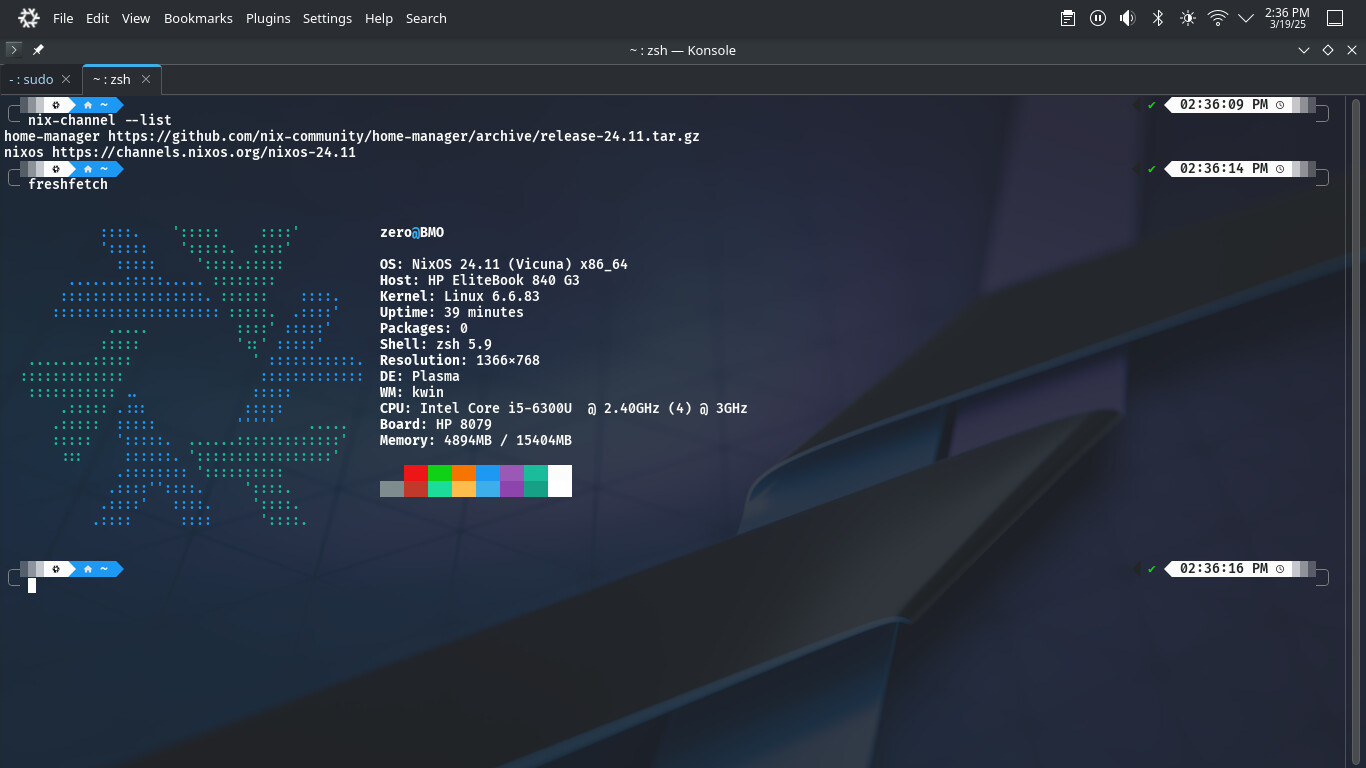Image resolution: width=1366 pixels, height=768 pixels.
Task: Click the clock showing 2:36 PM
Action: click(x=1288, y=18)
